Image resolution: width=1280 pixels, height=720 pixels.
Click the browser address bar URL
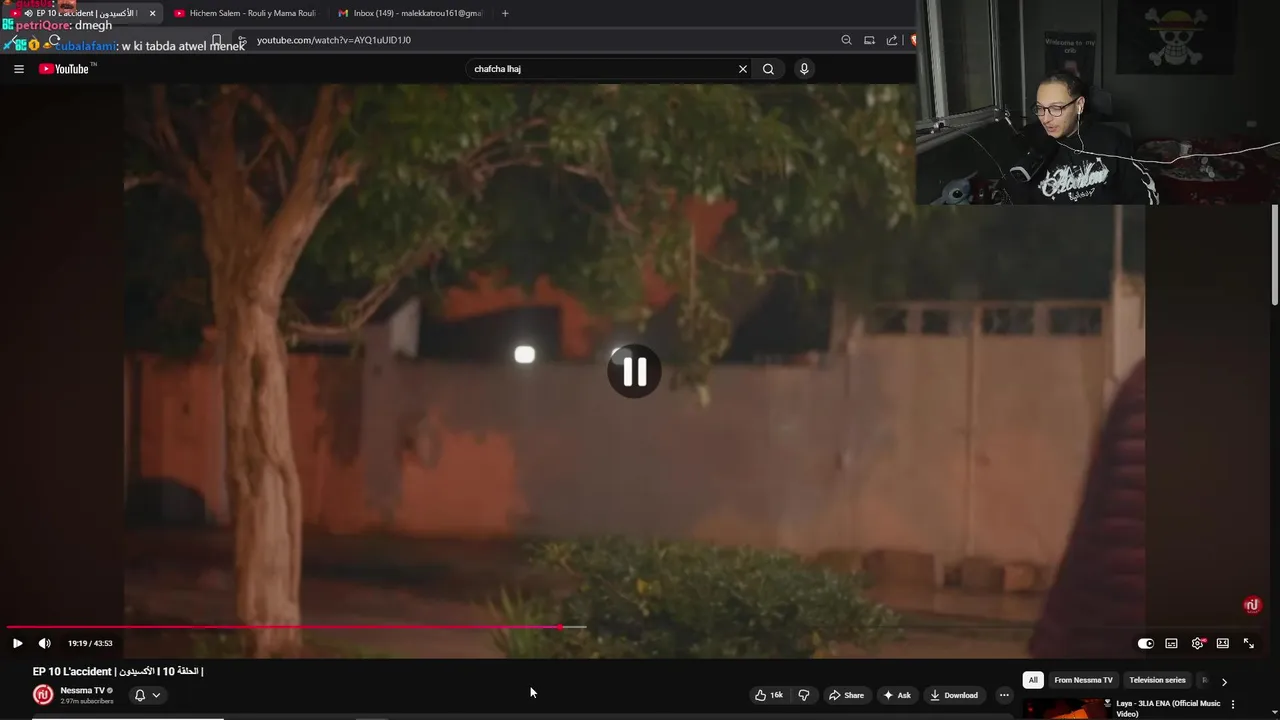[334, 40]
